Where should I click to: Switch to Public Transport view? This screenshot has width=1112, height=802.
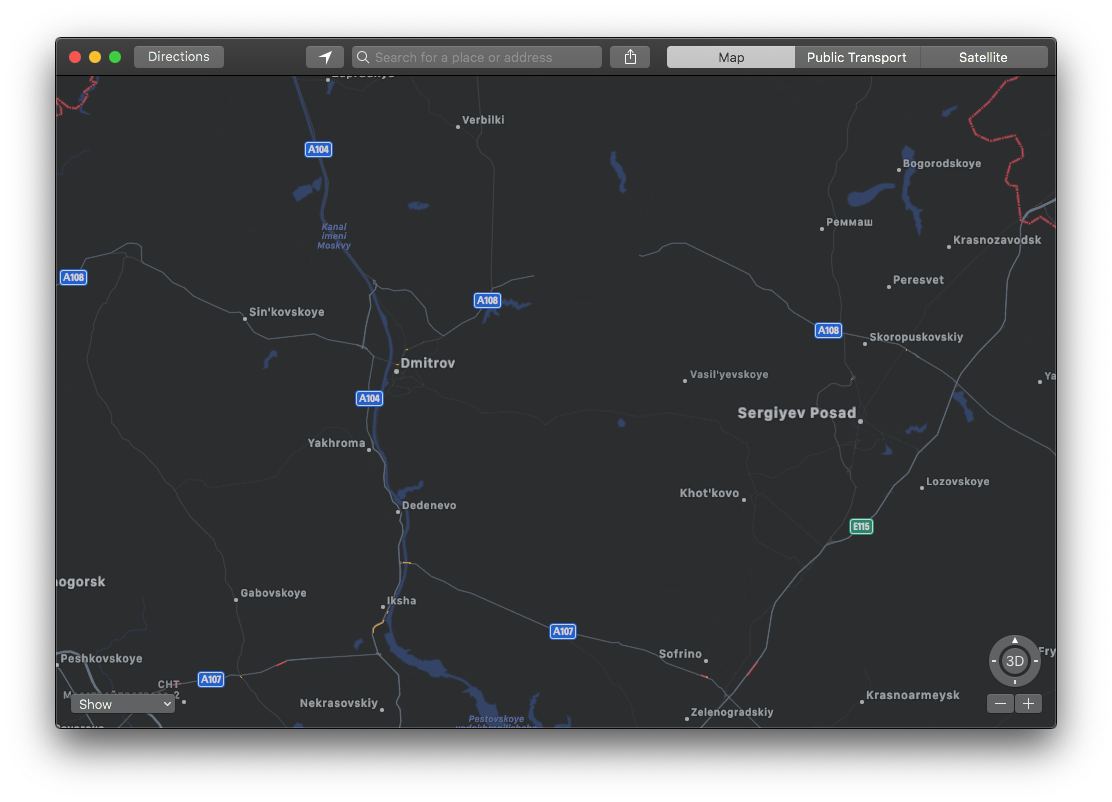click(857, 57)
